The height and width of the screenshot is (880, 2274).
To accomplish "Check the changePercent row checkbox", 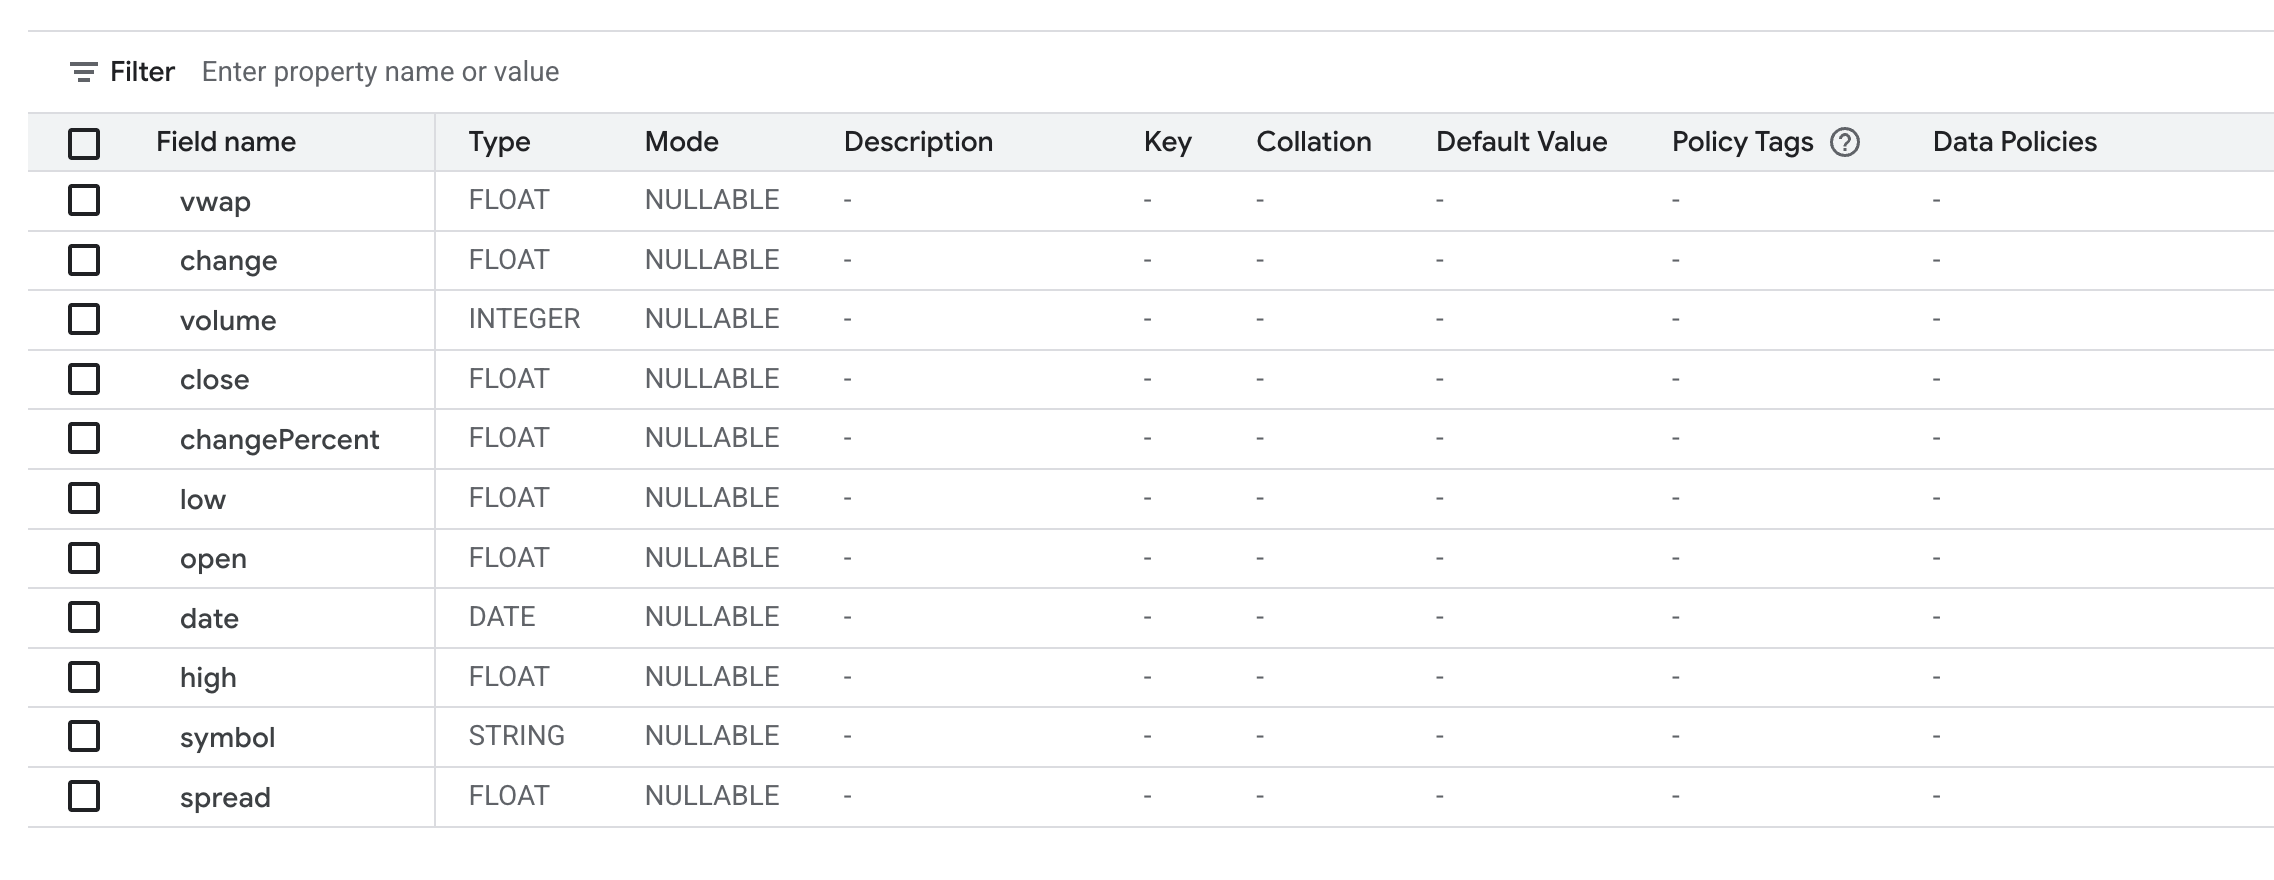I will pyautogui.click(x=84, y=438).
